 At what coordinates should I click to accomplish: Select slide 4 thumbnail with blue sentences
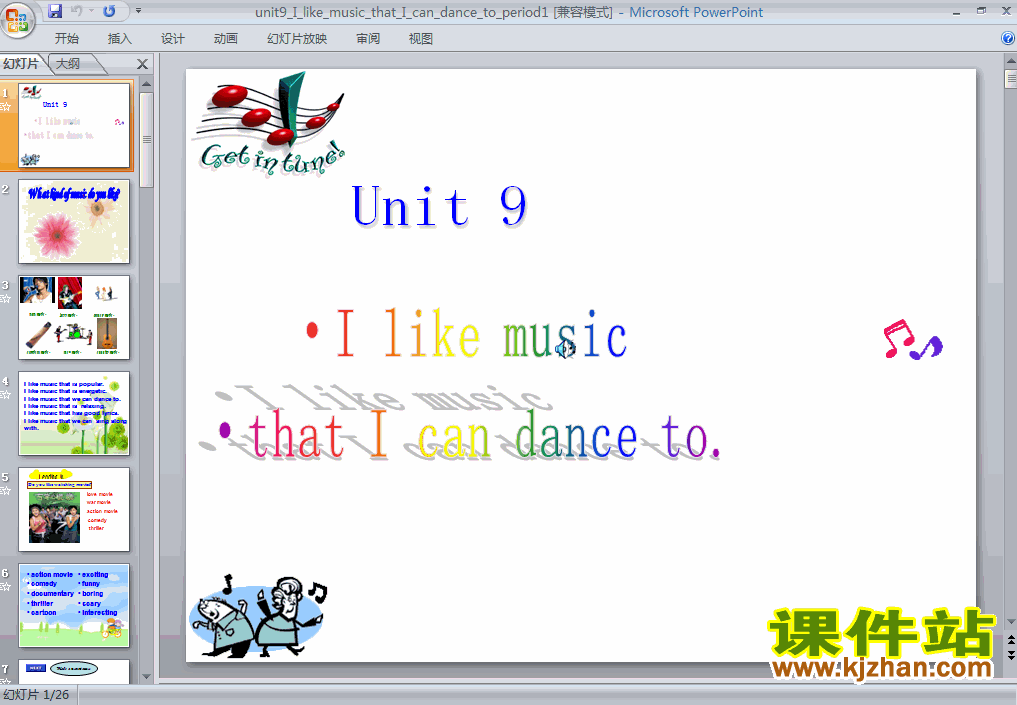point(74,413)
